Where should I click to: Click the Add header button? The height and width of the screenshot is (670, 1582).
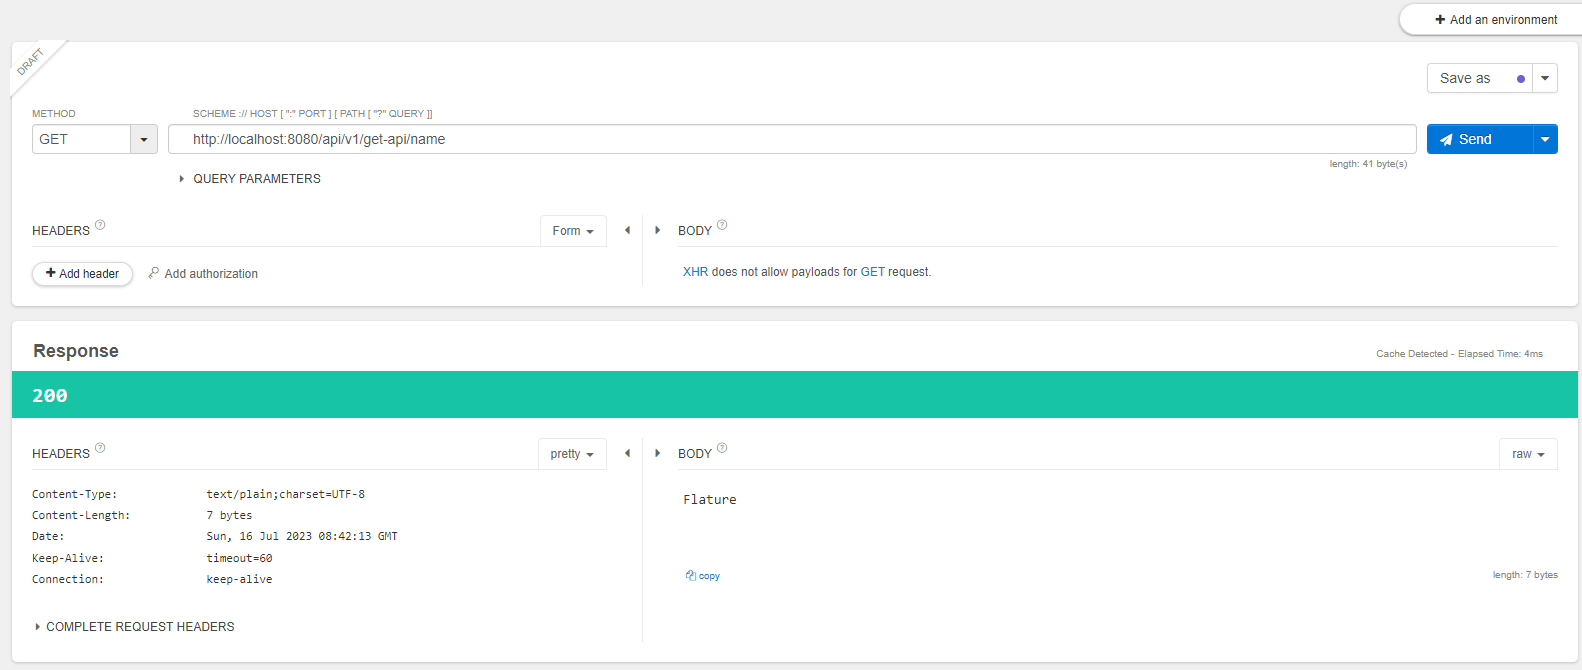coord(82,274)
